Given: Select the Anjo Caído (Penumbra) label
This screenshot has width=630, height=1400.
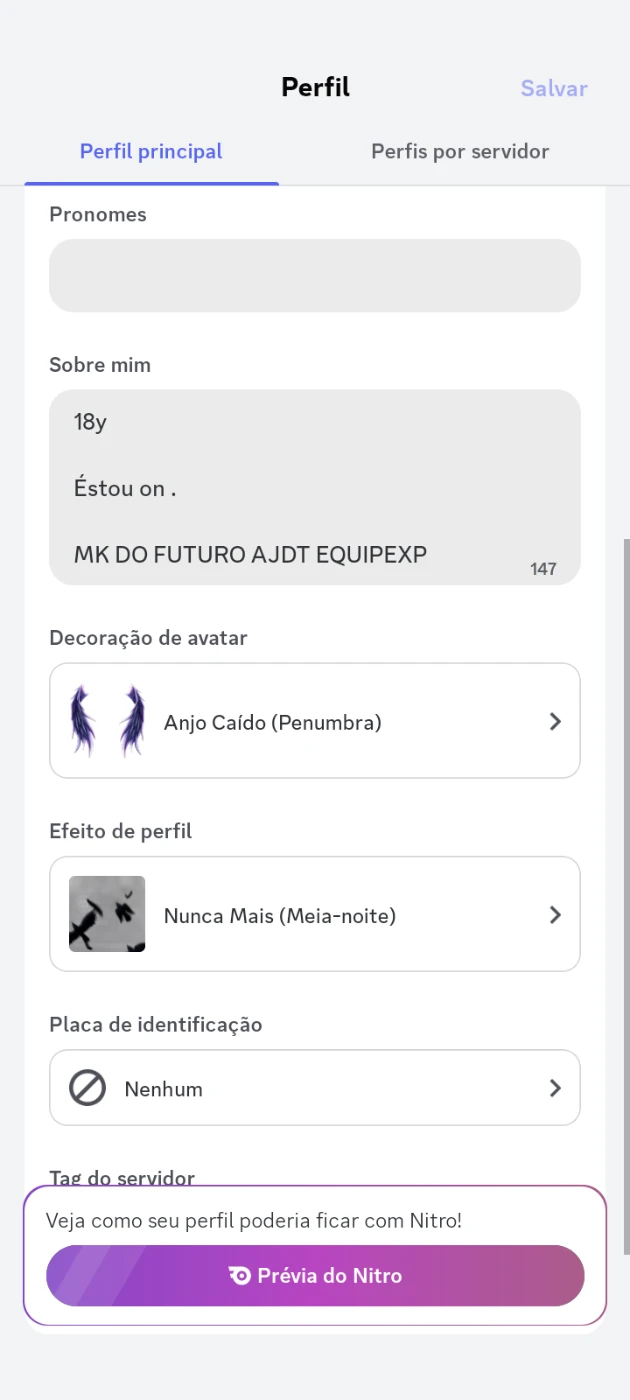Looking at the screenshot, I should coord(273,722).
